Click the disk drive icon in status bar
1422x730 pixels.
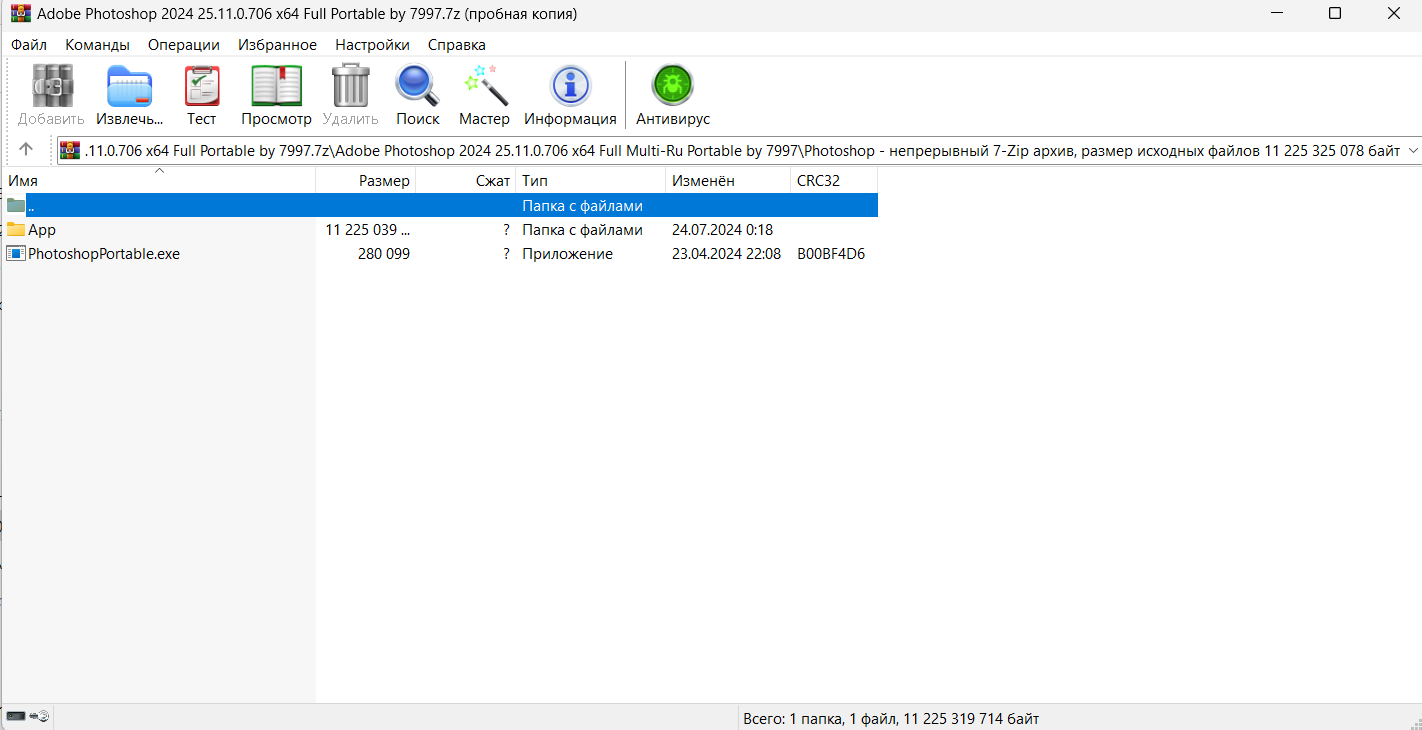click(16, 717)
